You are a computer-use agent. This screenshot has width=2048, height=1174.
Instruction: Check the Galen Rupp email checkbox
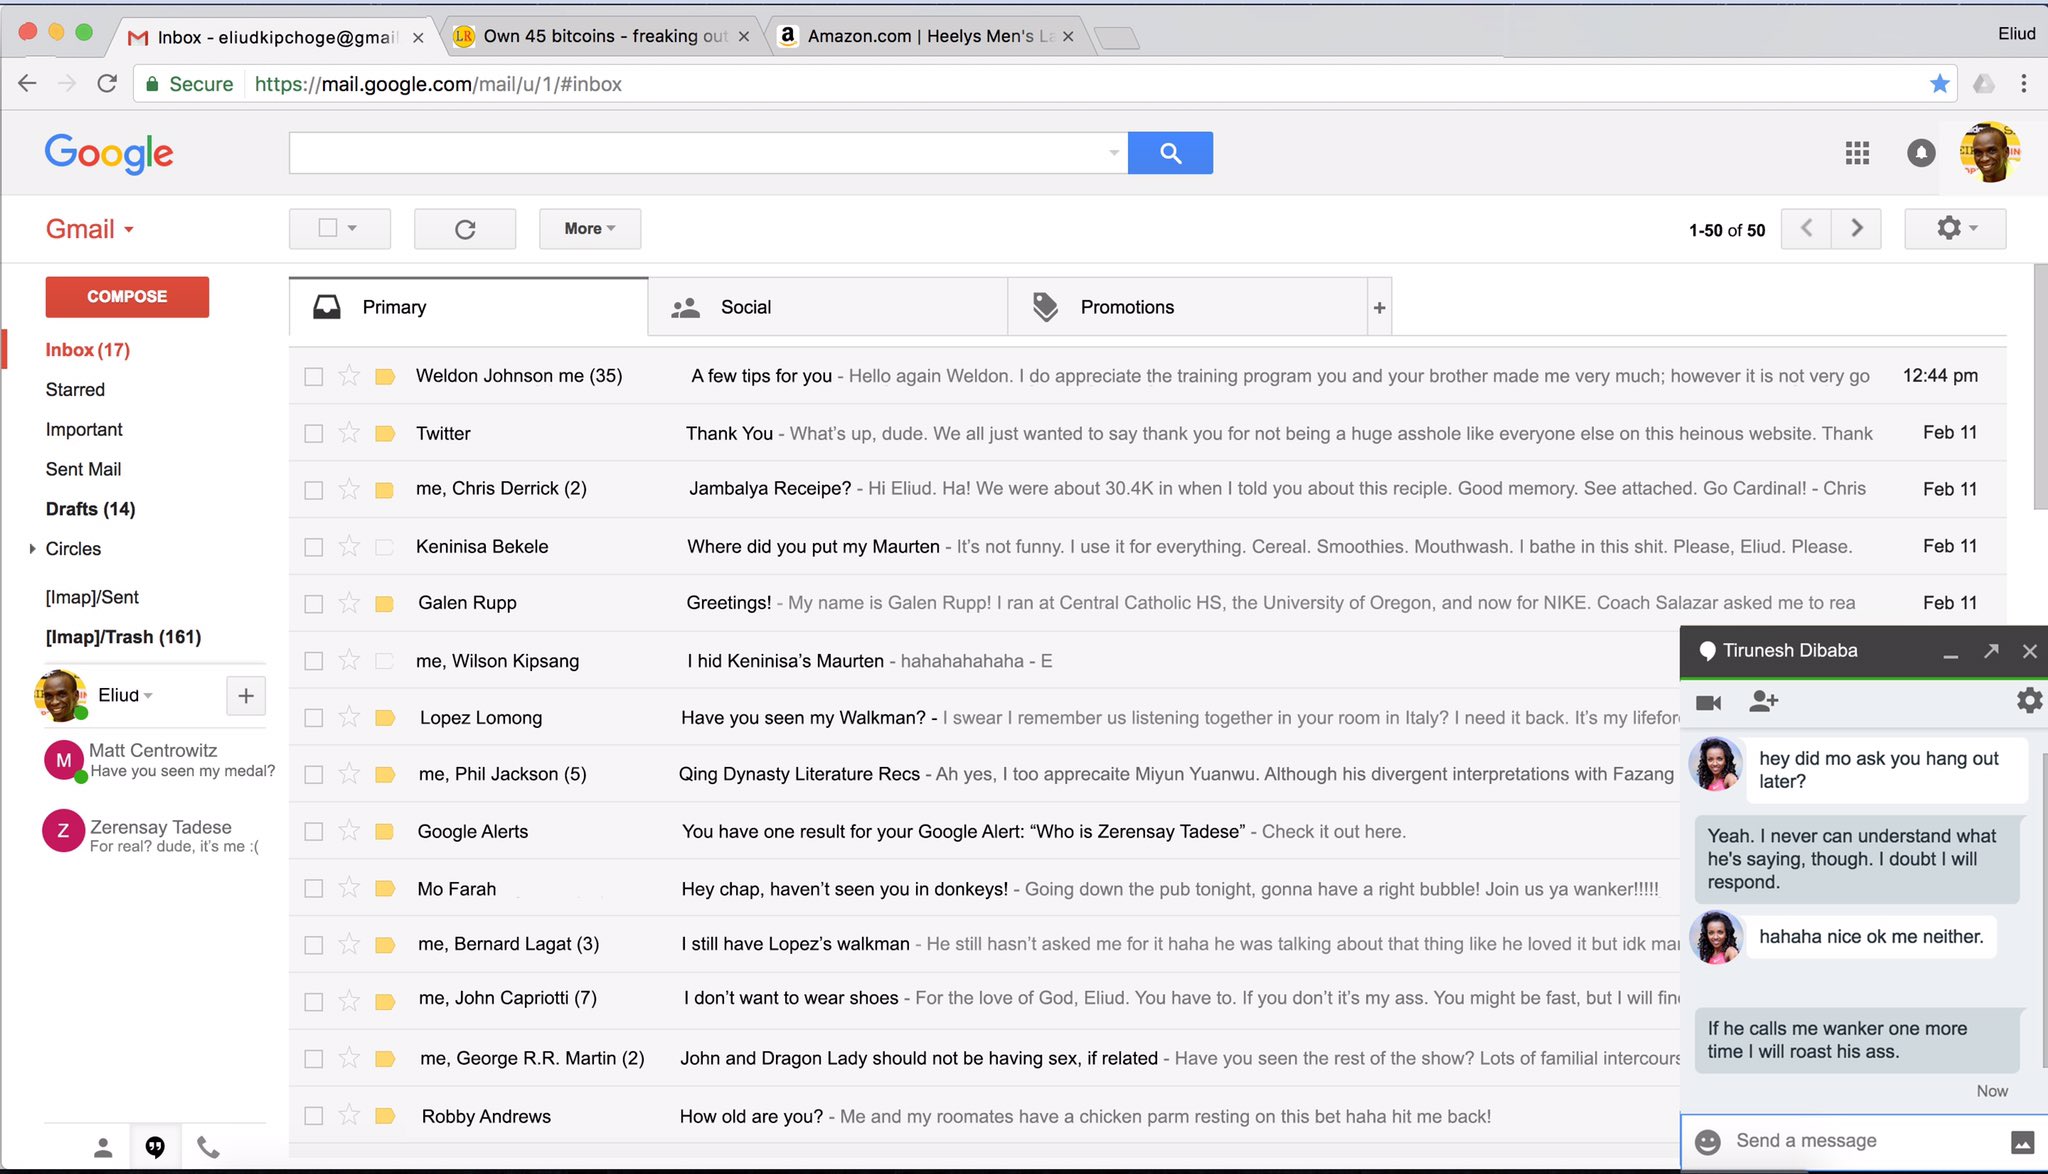coord(314,604)
